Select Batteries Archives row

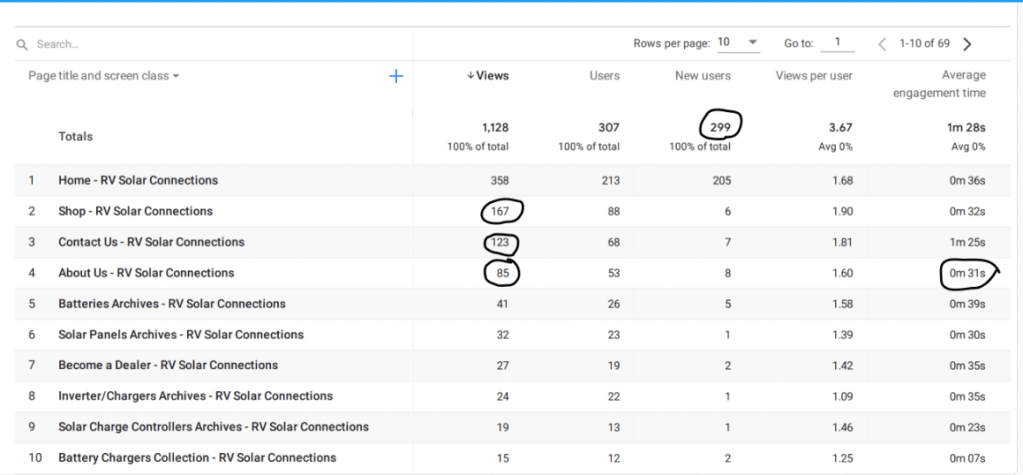171,304
